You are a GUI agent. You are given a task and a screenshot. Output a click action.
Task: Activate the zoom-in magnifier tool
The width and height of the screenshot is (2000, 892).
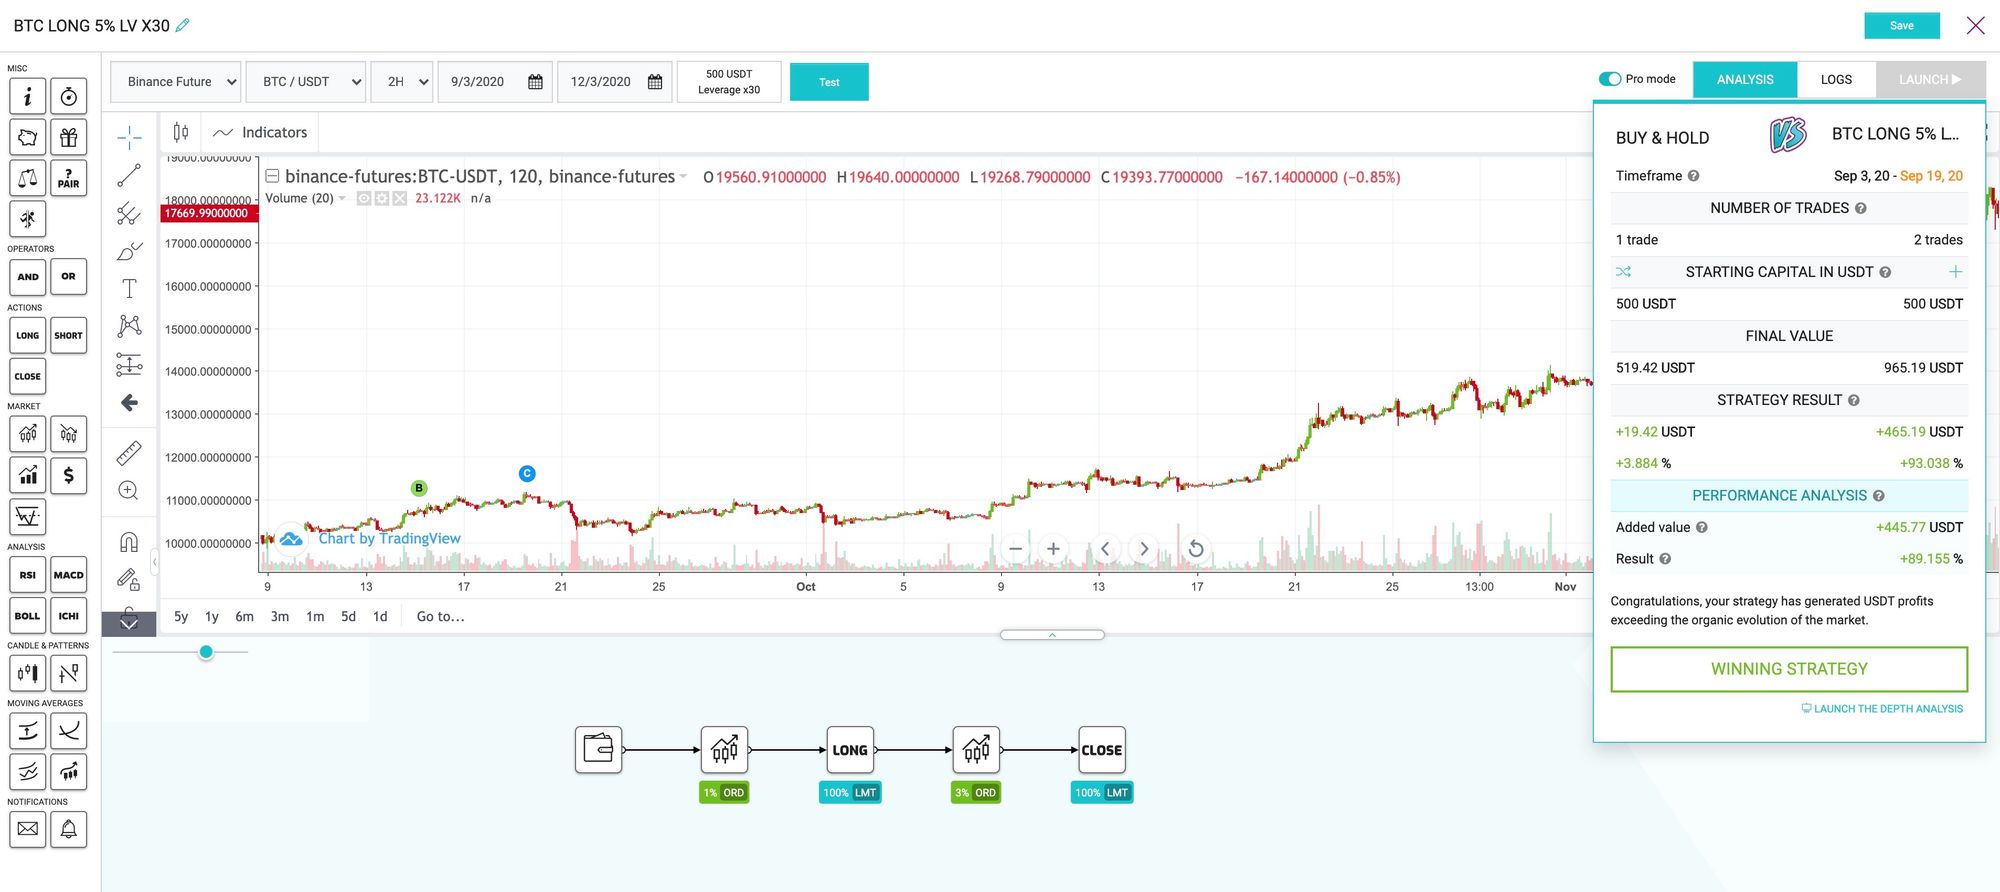pos(129,491)
